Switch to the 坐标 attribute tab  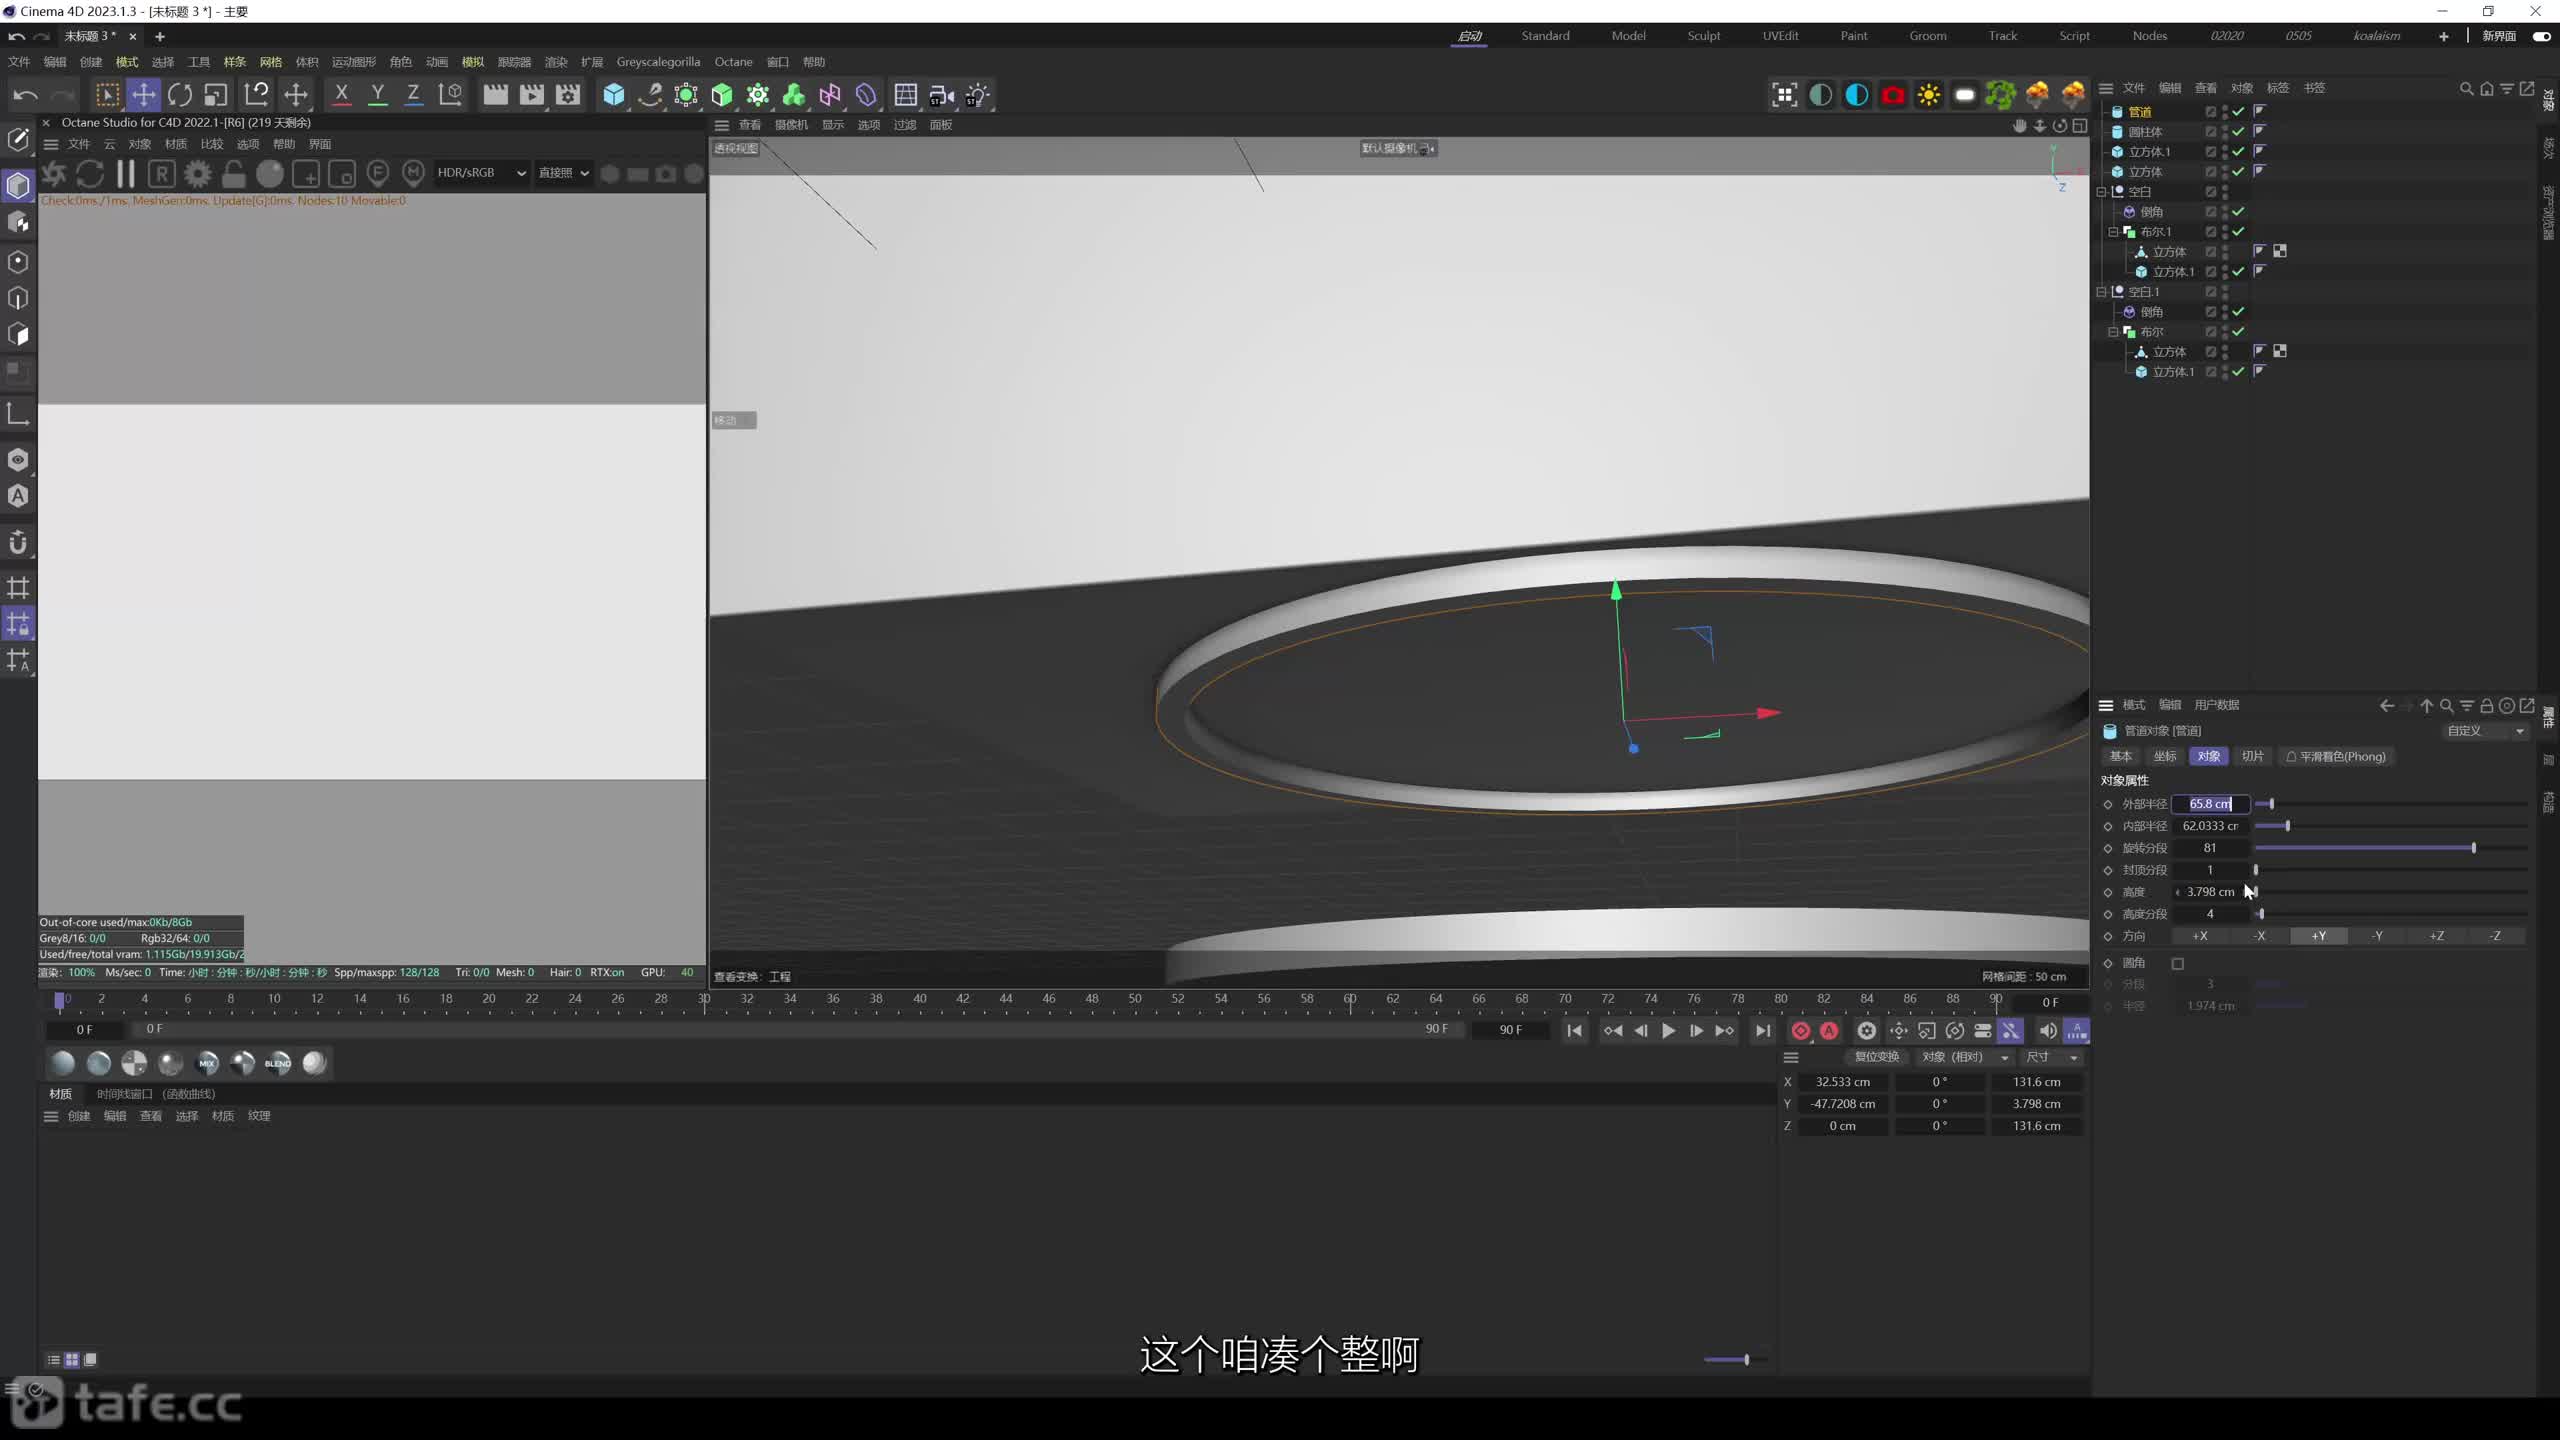coord(2165,756)
